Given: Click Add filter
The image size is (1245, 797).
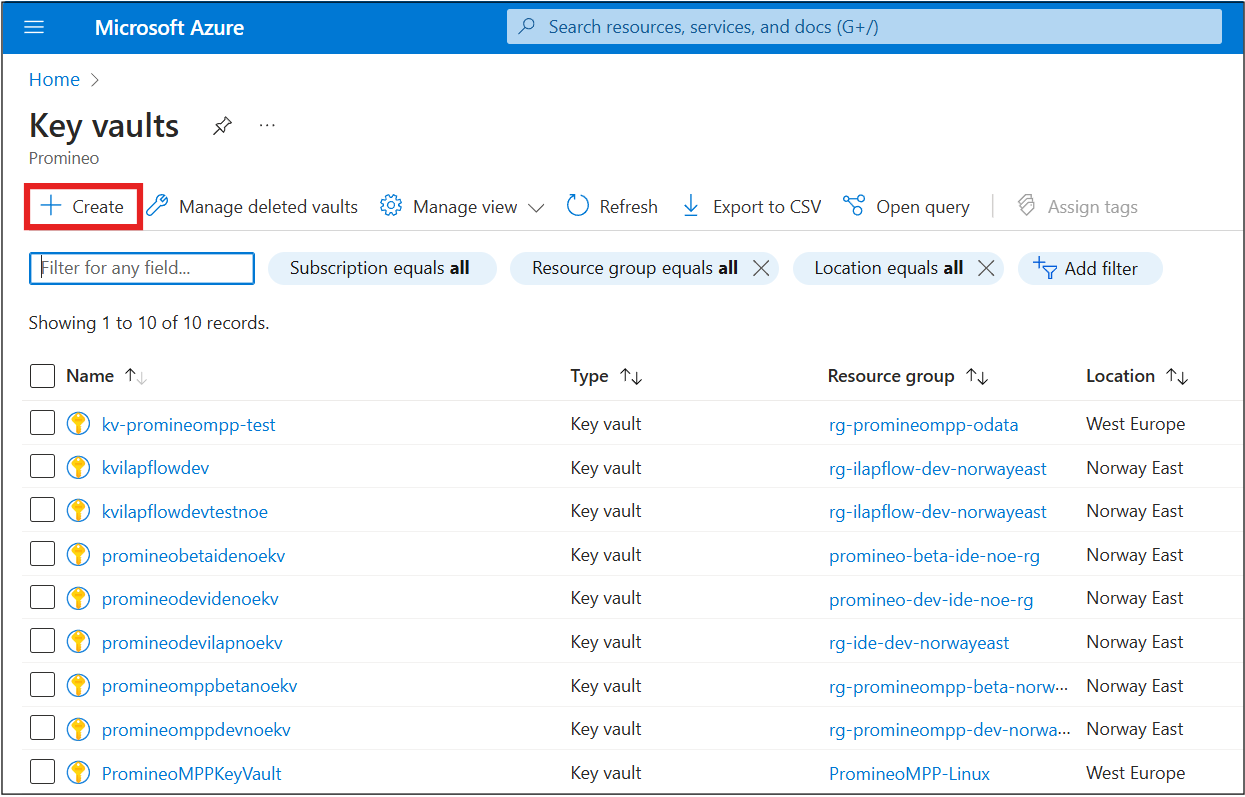Looking at the screenshot, I should (1090, 268).
